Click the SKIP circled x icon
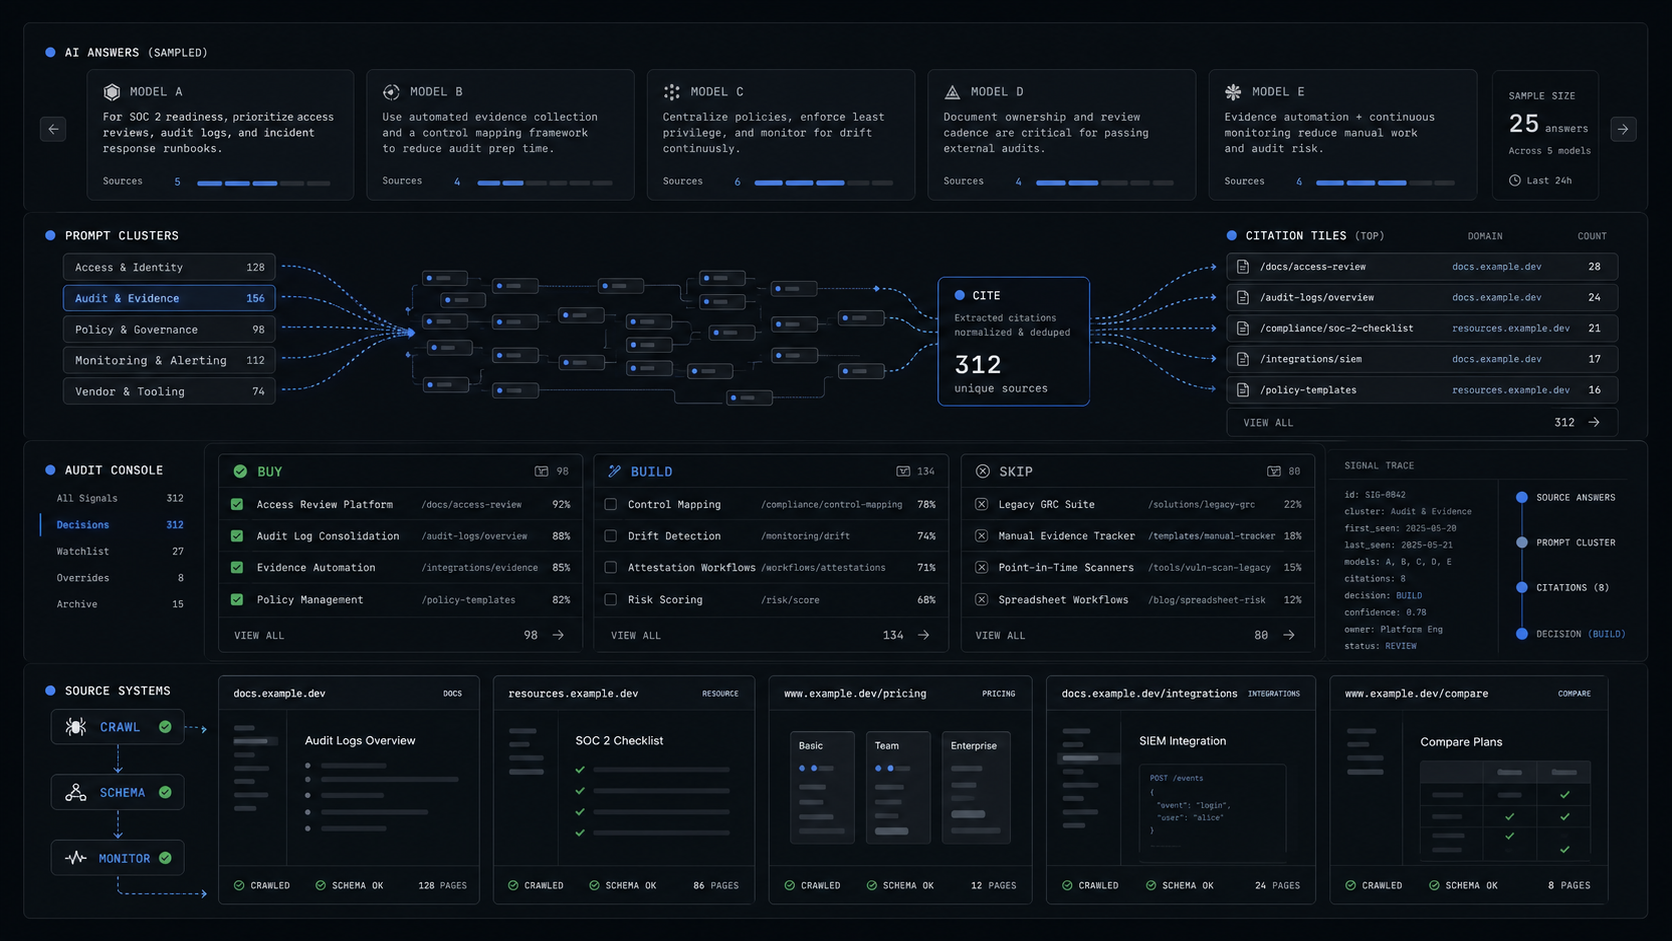 (983, 471)
